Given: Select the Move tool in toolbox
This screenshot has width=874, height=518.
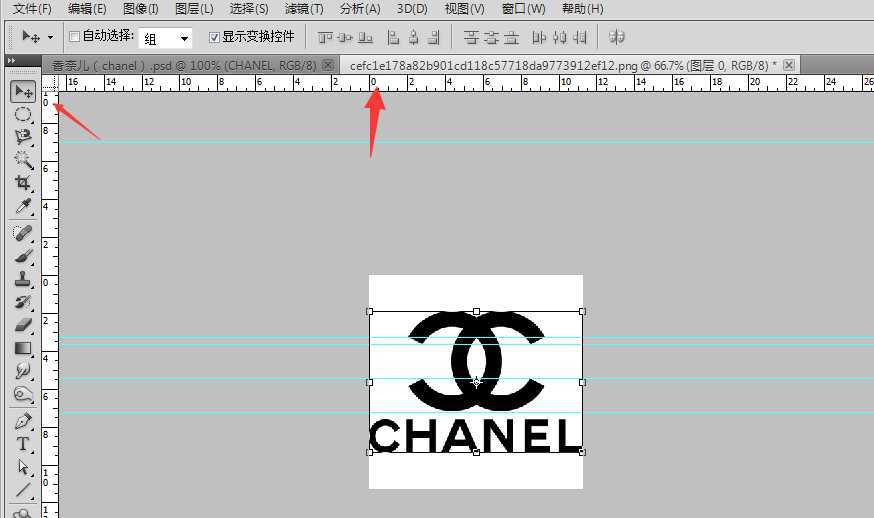Looking at the screenshot, I should pyautogui.click(x=23, y=92).
